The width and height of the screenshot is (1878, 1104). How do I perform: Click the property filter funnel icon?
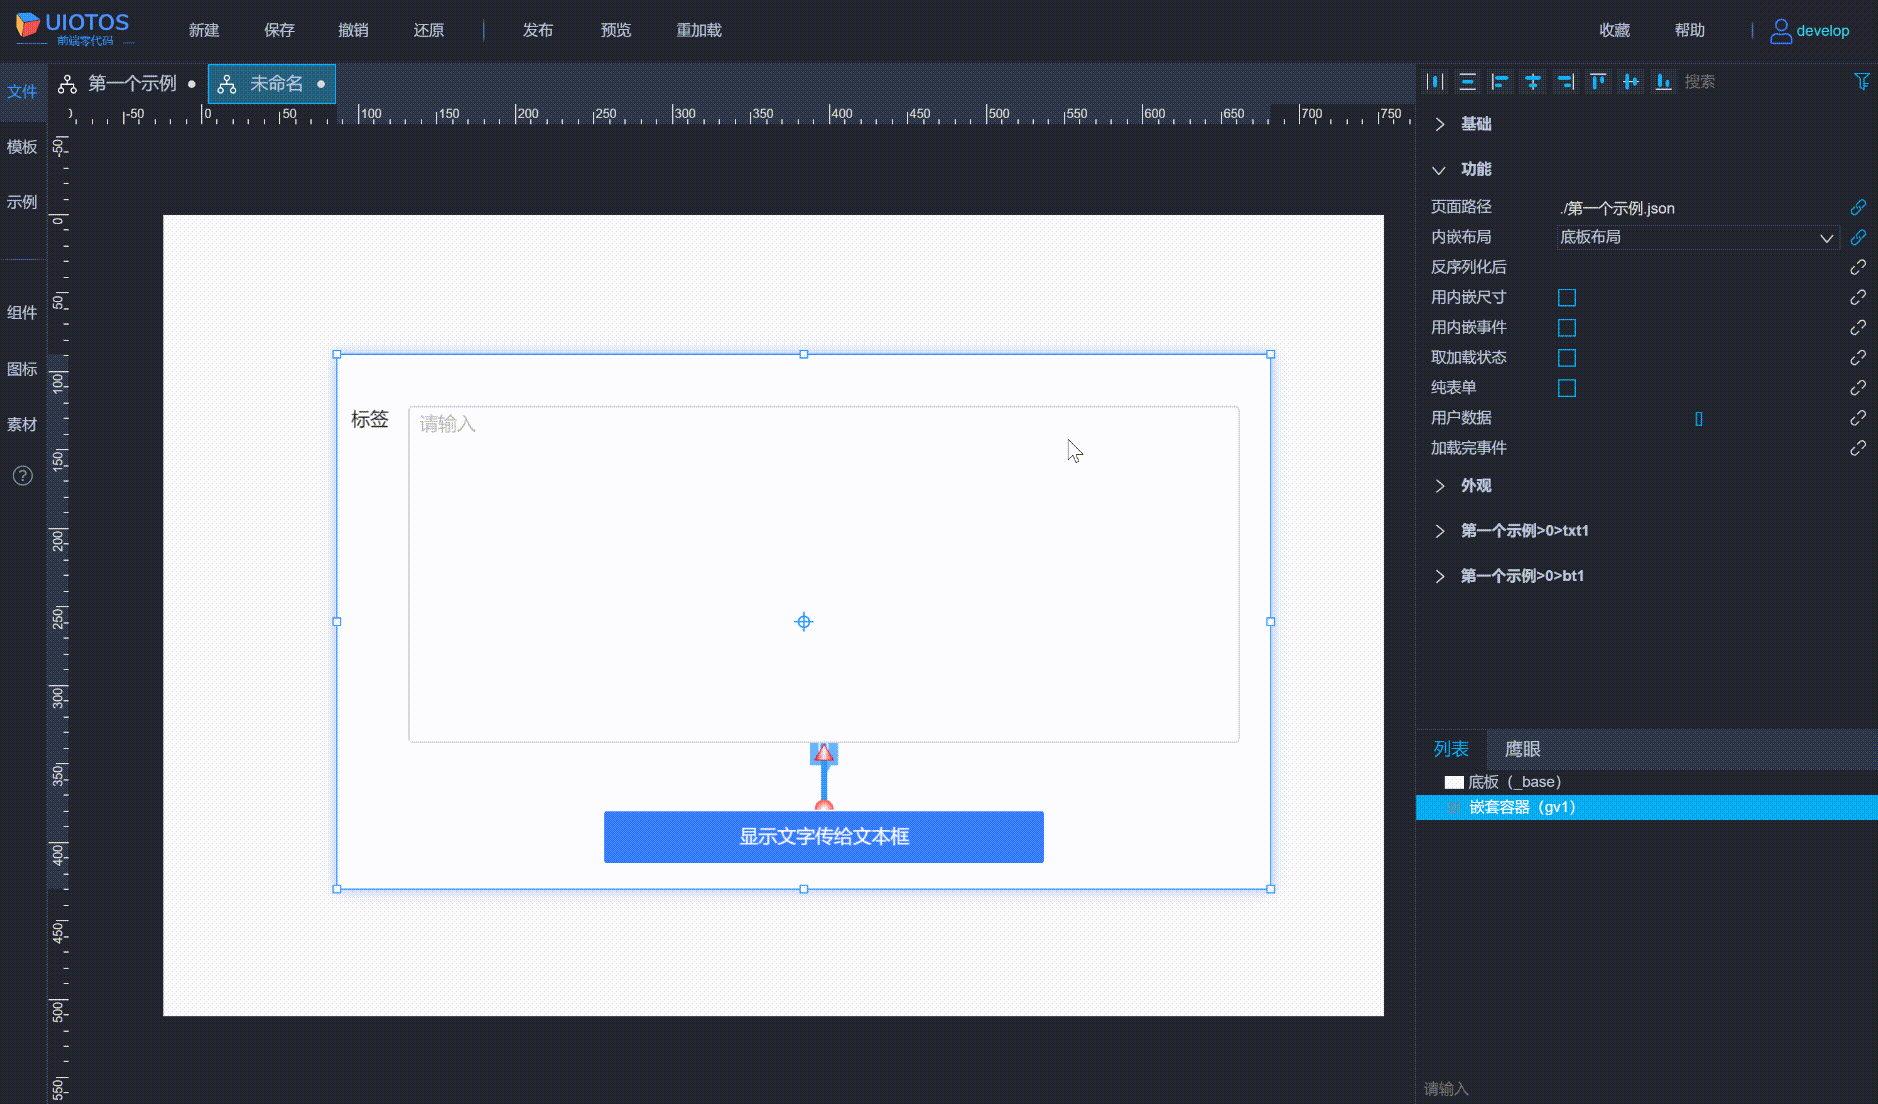pyautogui.click(x=1861, y=82)
